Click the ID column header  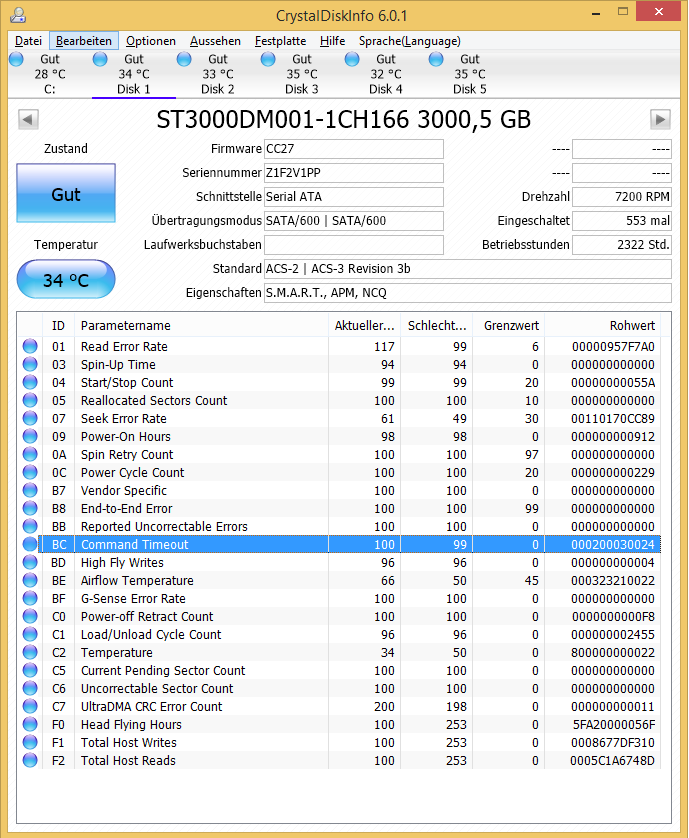58,325
